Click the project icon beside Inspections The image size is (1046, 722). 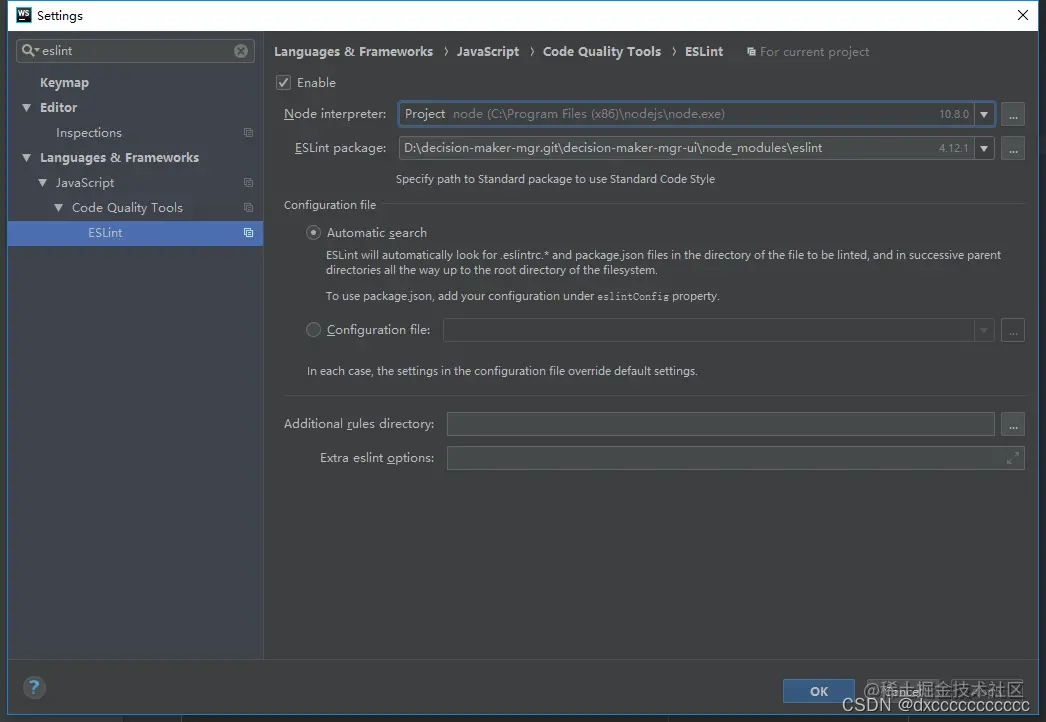248,133
